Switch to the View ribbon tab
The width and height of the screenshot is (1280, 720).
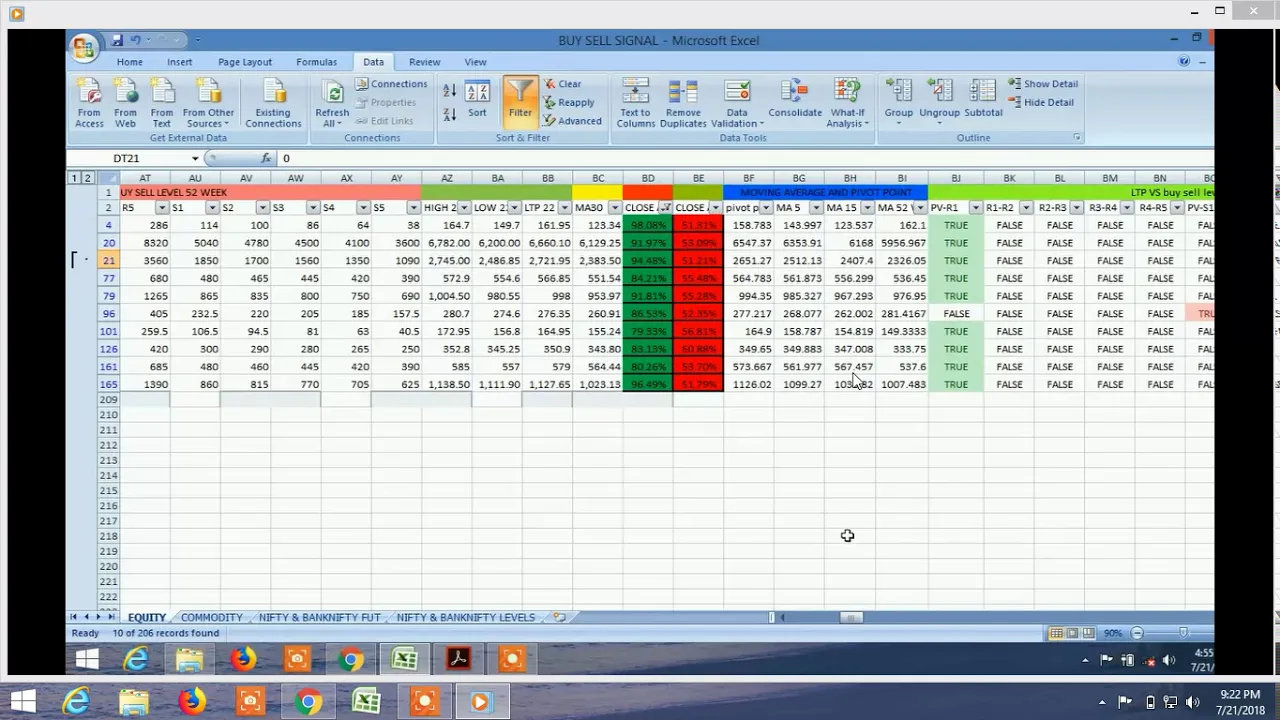click(475, 62)
